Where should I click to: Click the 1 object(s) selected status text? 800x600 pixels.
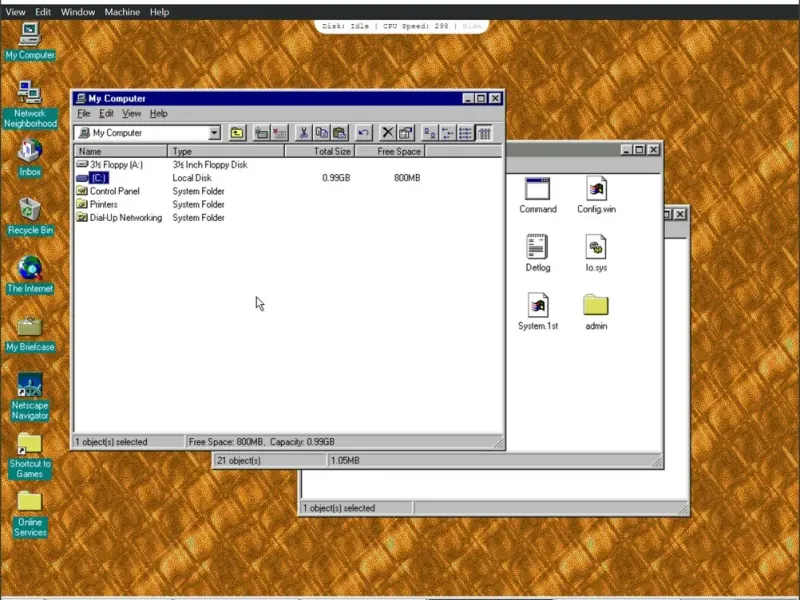tap(111, 442)
